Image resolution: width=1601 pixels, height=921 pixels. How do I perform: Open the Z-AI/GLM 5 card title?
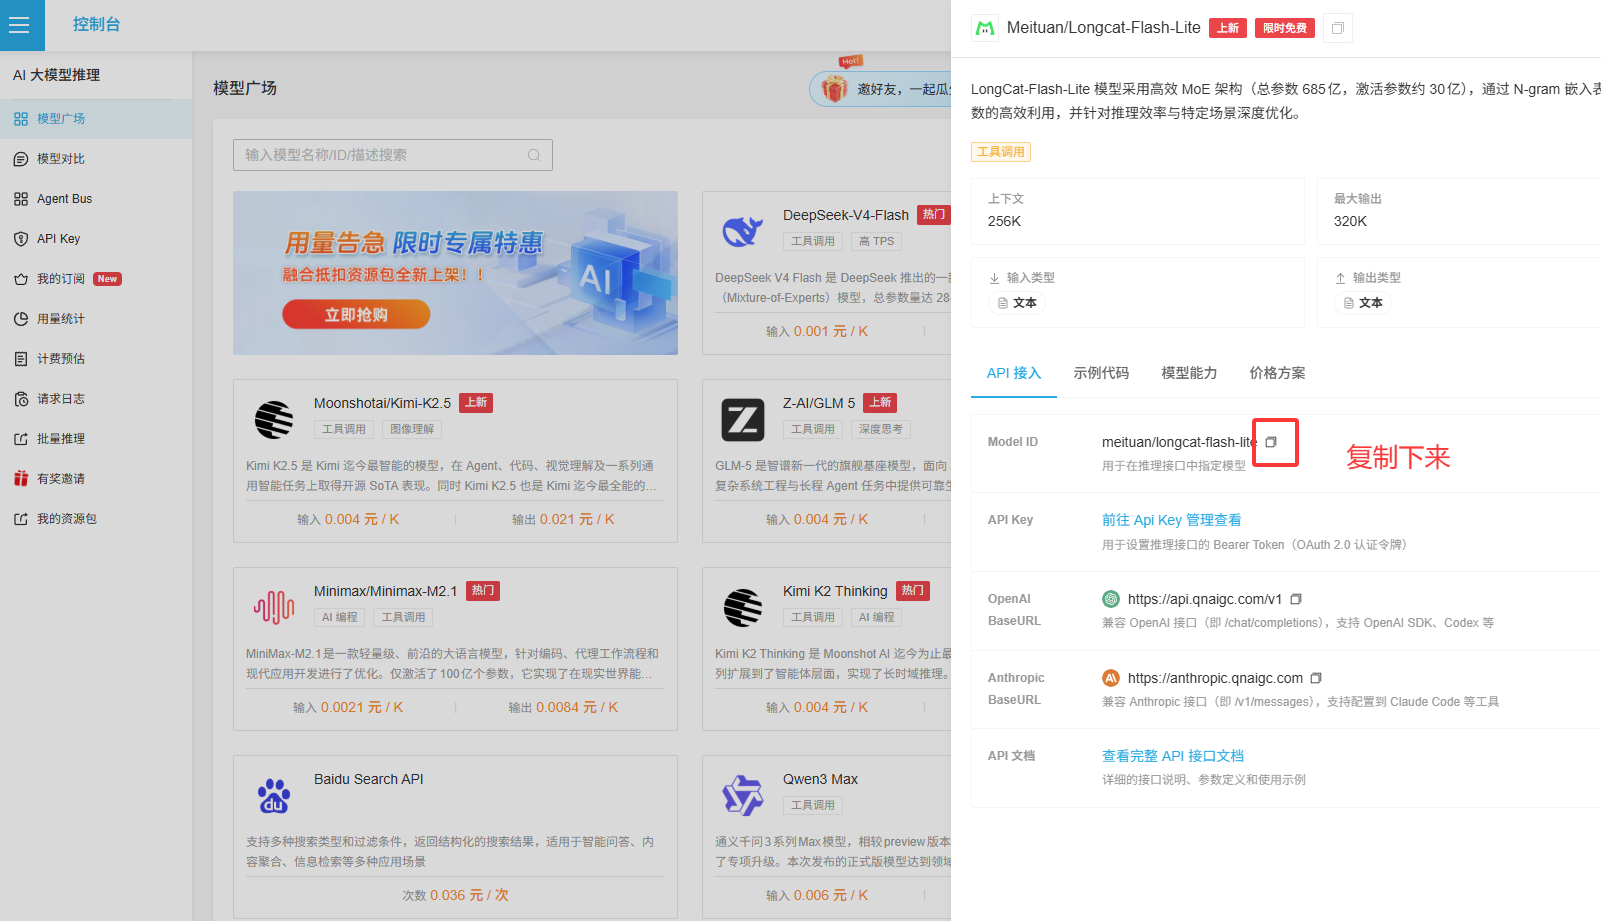coord(819,403)
